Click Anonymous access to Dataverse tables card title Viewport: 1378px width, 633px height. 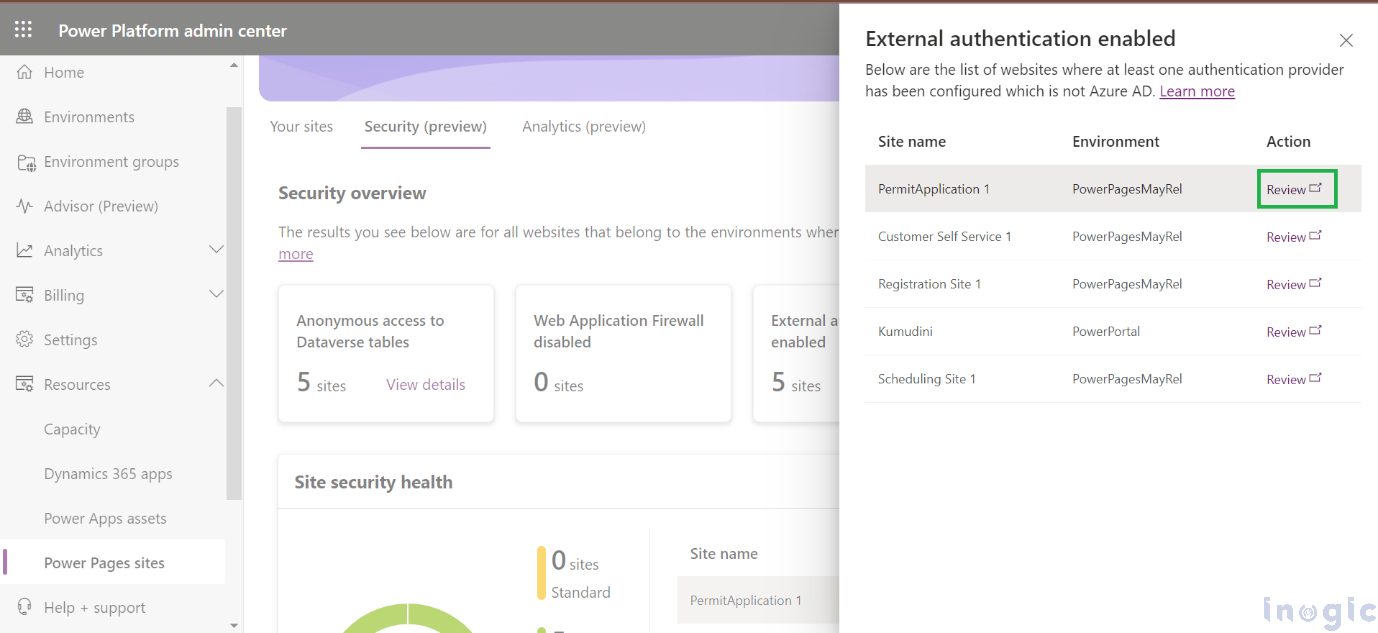coord(370,331)
